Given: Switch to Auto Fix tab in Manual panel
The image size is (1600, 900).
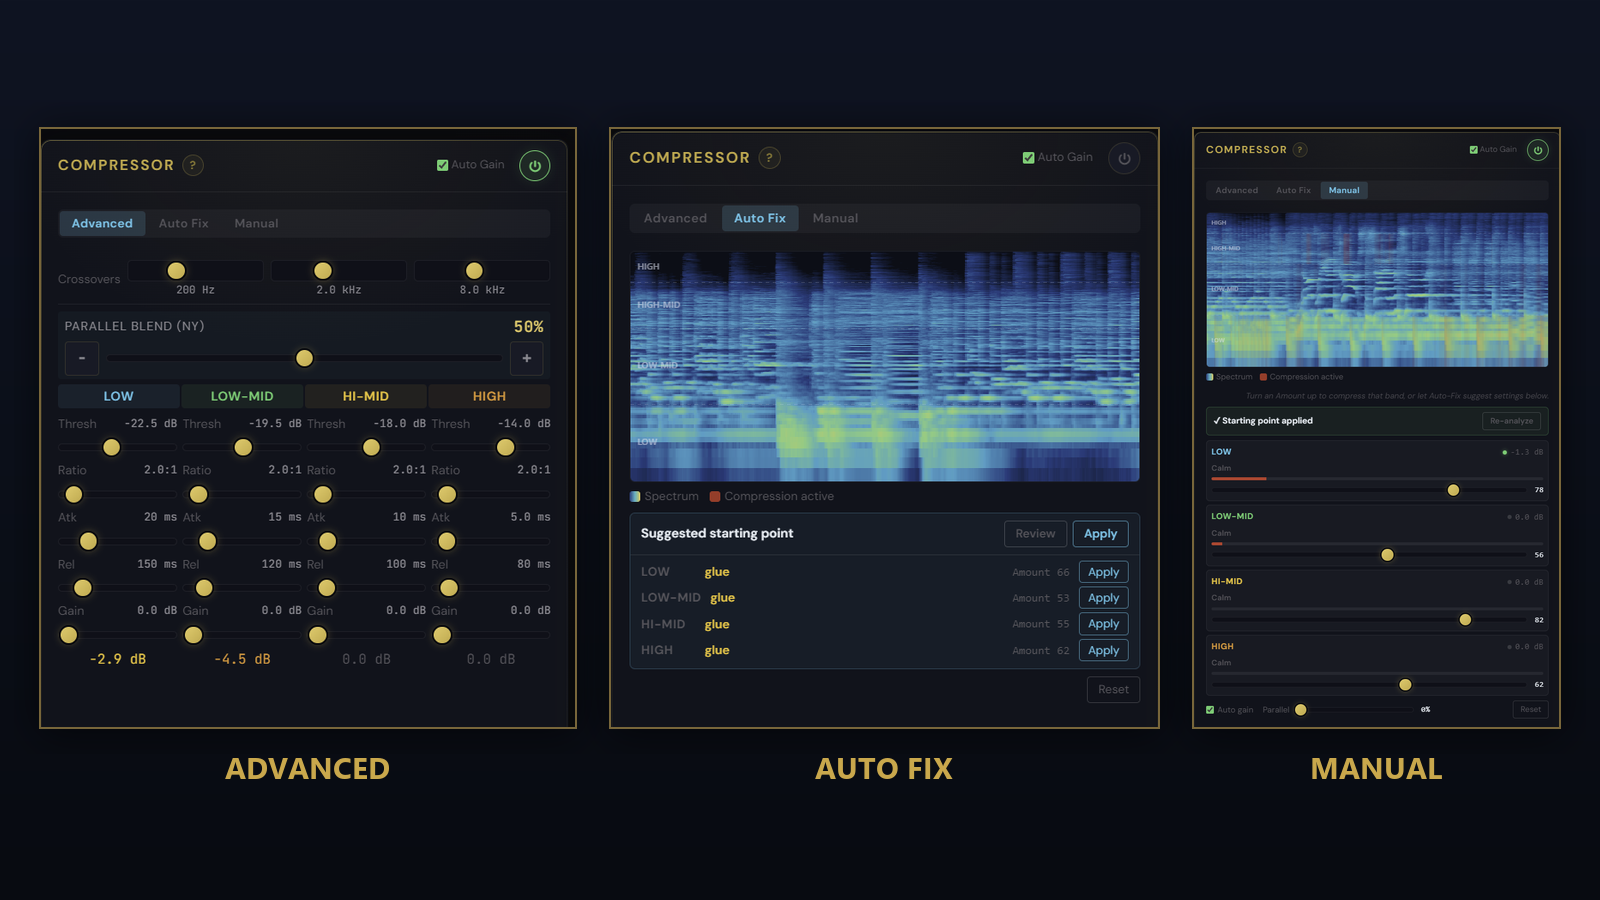Looking at the screenshot, I should click(x=1293, y=190).
